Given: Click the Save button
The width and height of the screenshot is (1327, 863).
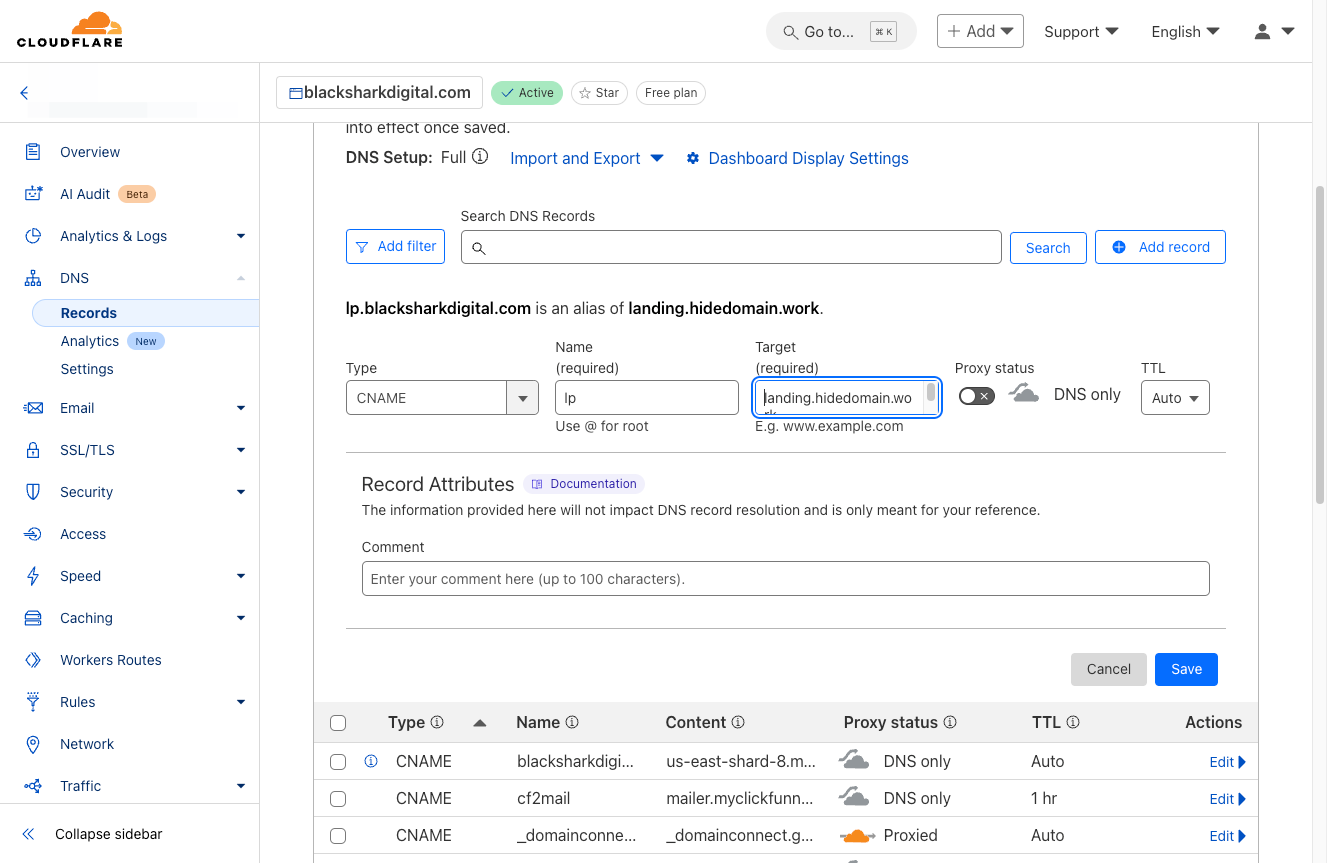Looking at the screenshot, I should click(1186, 669).
